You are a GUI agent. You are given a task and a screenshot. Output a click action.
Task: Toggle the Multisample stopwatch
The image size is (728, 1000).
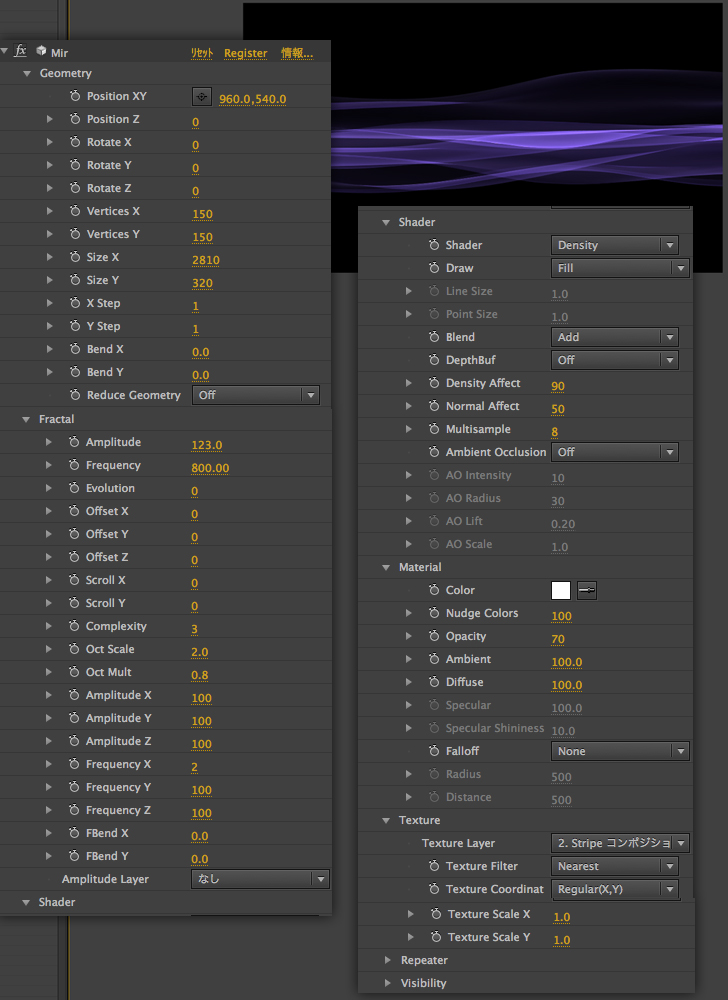pyautogui.click(x=434, y=429)
